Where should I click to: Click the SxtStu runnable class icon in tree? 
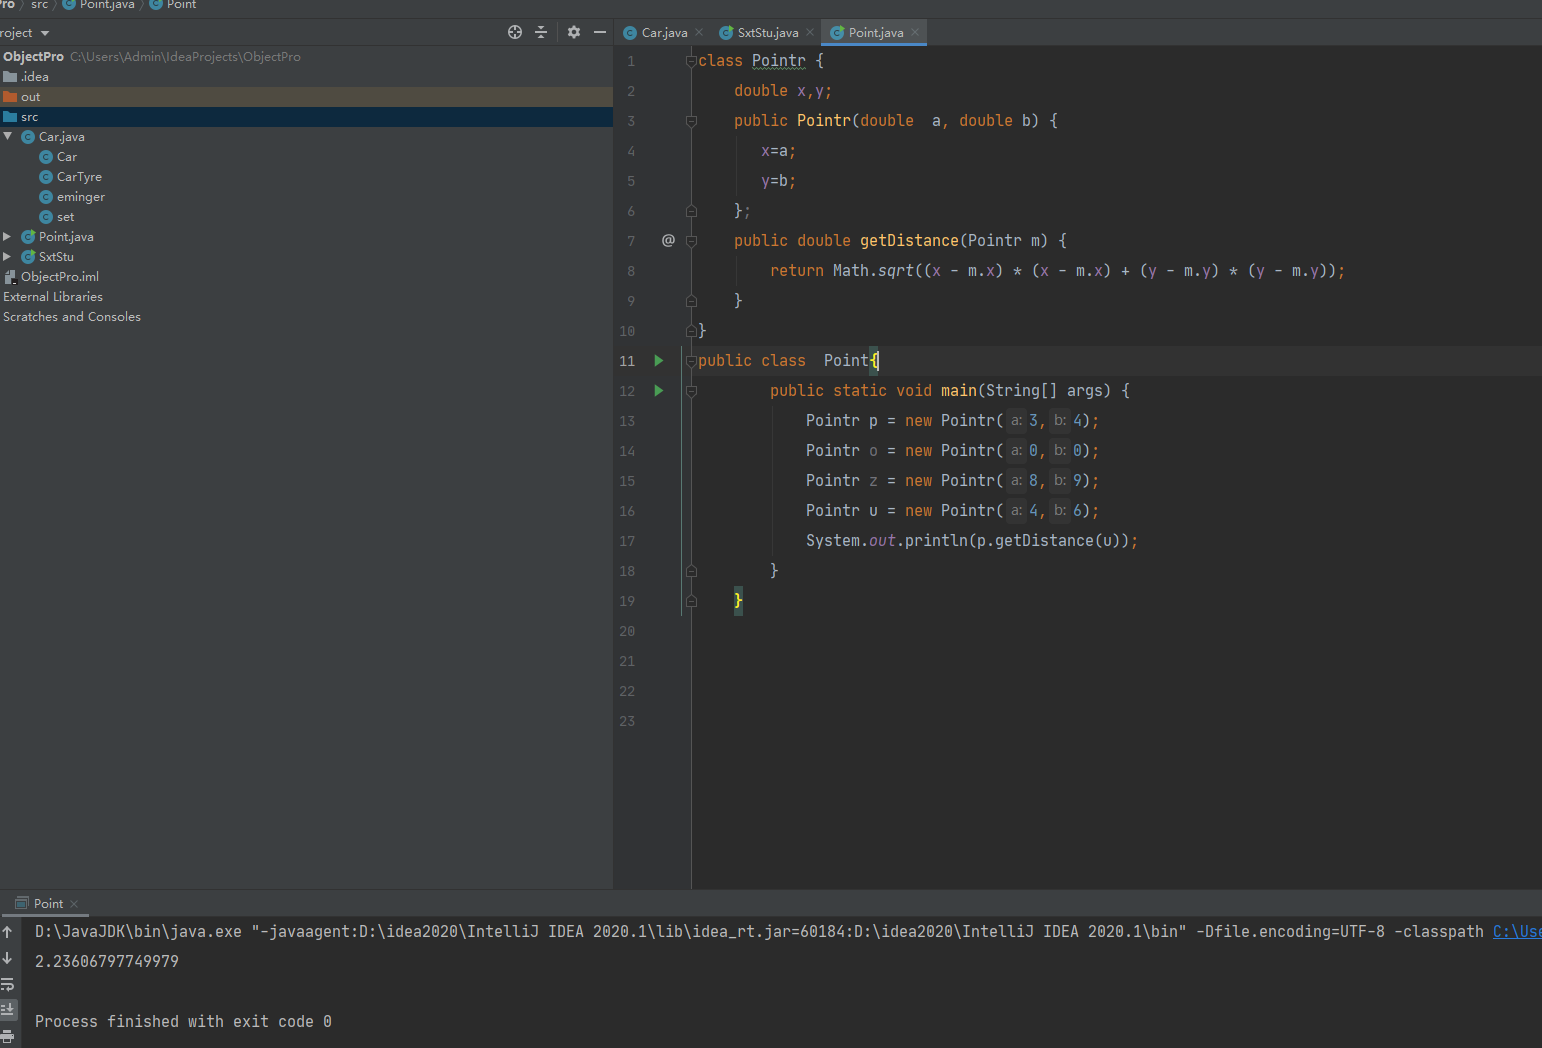click(28, 257)
